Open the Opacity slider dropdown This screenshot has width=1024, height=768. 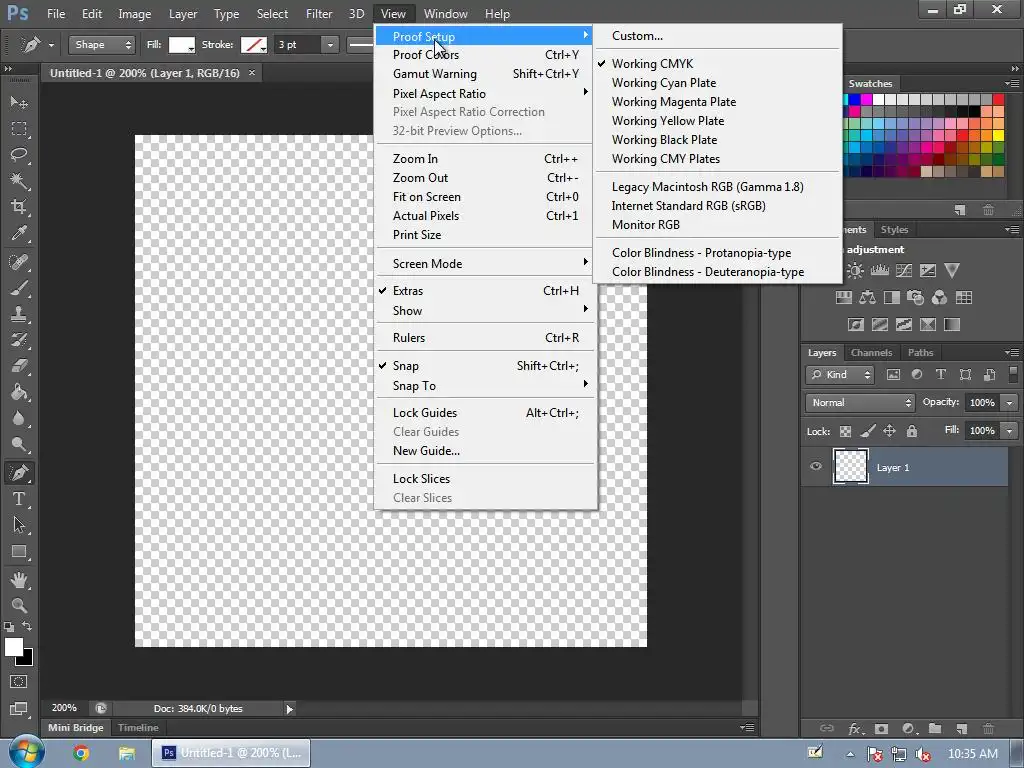[x=1010, y=403]
